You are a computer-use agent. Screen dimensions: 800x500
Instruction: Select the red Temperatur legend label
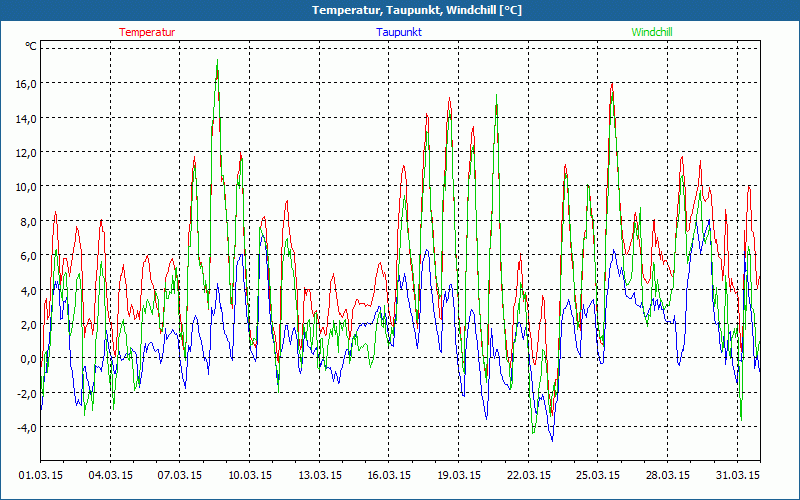[147, 32]
